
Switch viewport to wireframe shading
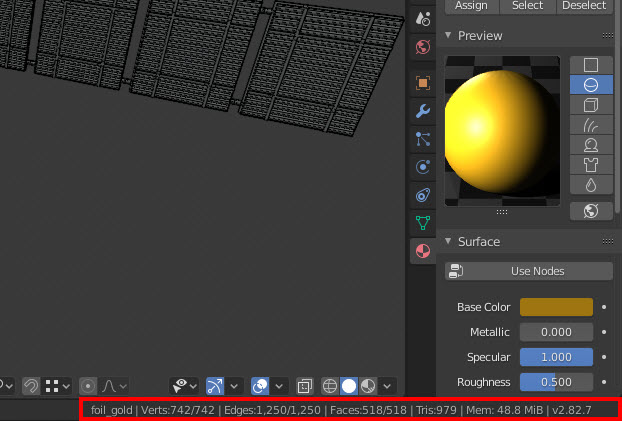(x=330, y=386)
